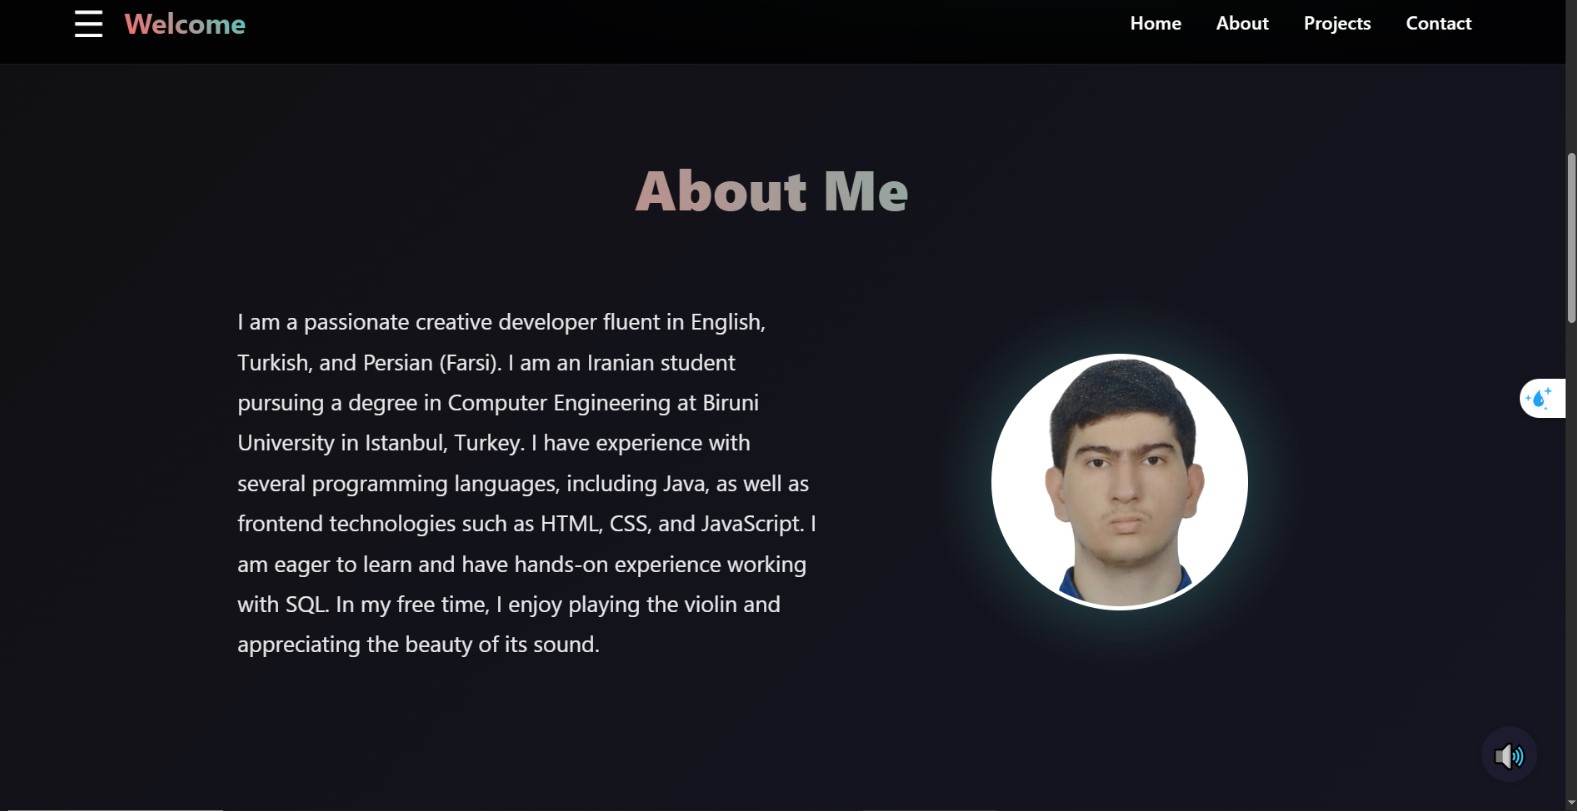Click the blue water drop sparkle widget

pyautogui.click(x=1540, y=399)
